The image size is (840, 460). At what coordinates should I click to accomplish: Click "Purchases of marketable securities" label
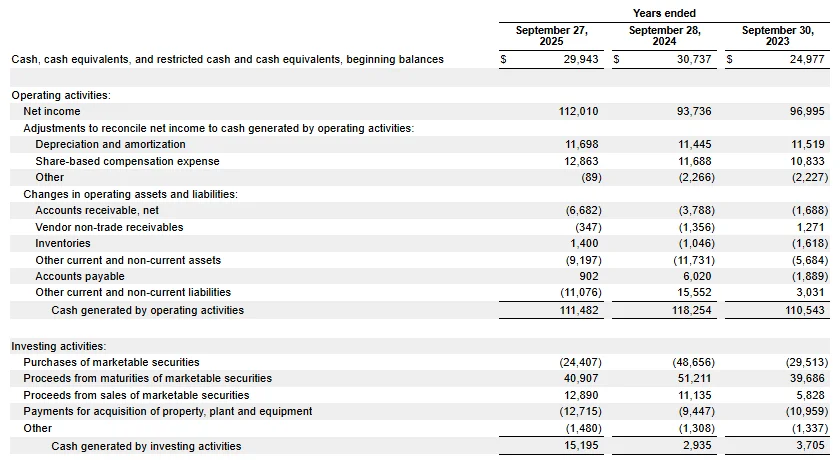(x=111, y=363)
